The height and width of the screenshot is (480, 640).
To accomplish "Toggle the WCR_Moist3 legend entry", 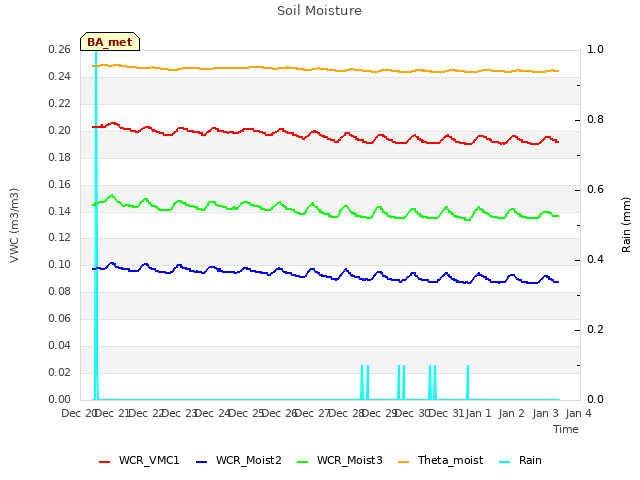I will pyautogui.click(x=340, y=460).
